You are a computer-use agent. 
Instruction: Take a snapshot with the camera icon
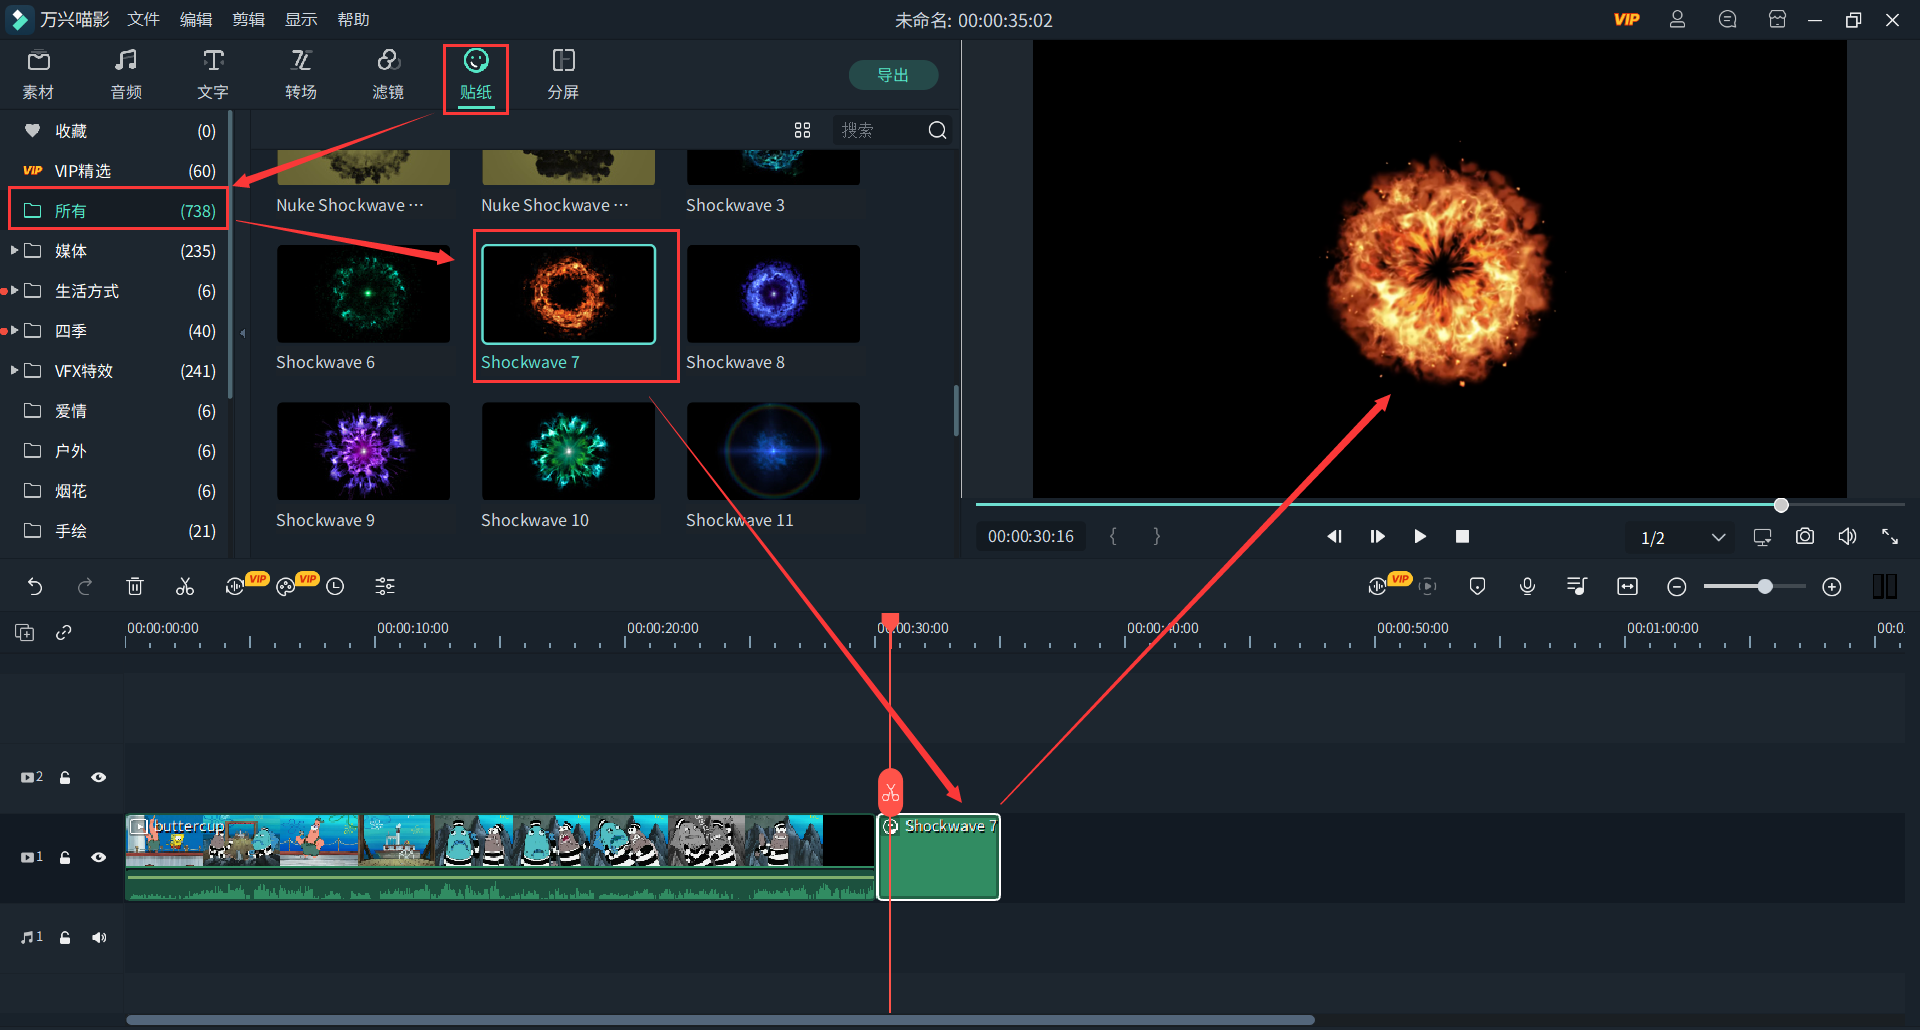(x=1804, y=537)
